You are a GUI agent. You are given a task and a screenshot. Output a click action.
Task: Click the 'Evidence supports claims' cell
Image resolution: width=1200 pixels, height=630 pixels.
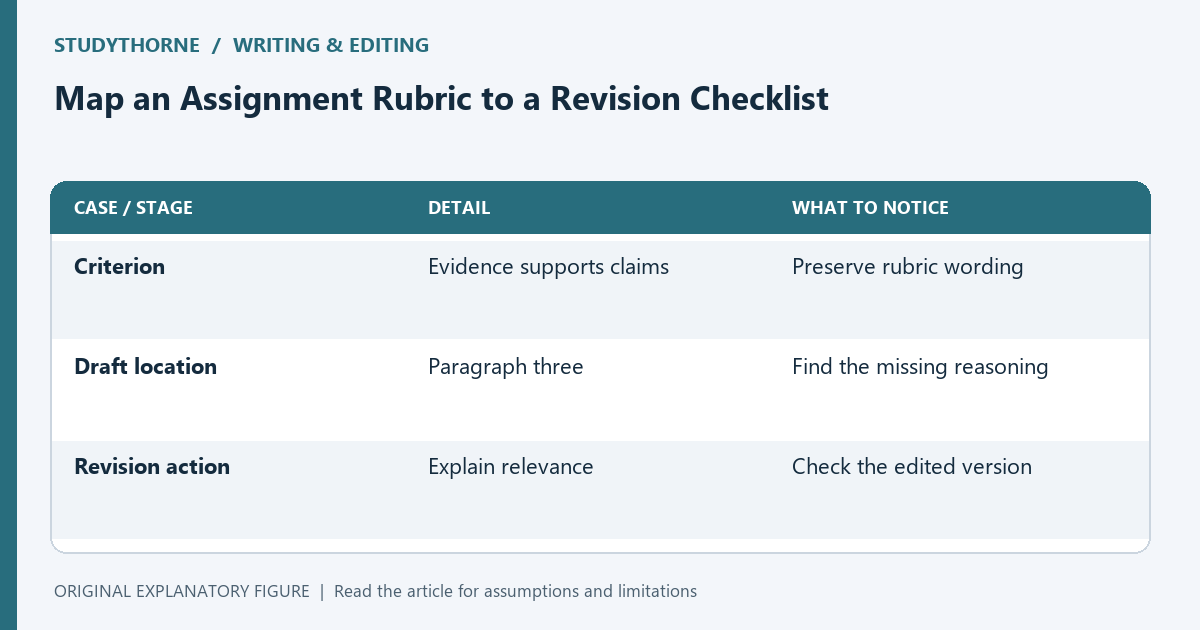pyautogui.click(x=548, y=267)
